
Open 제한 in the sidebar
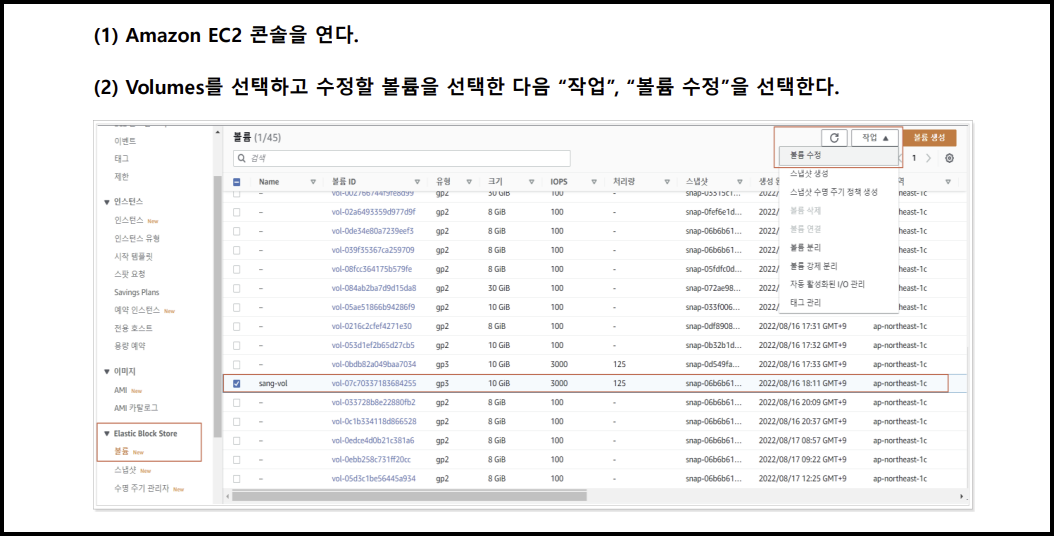(121, 177)
